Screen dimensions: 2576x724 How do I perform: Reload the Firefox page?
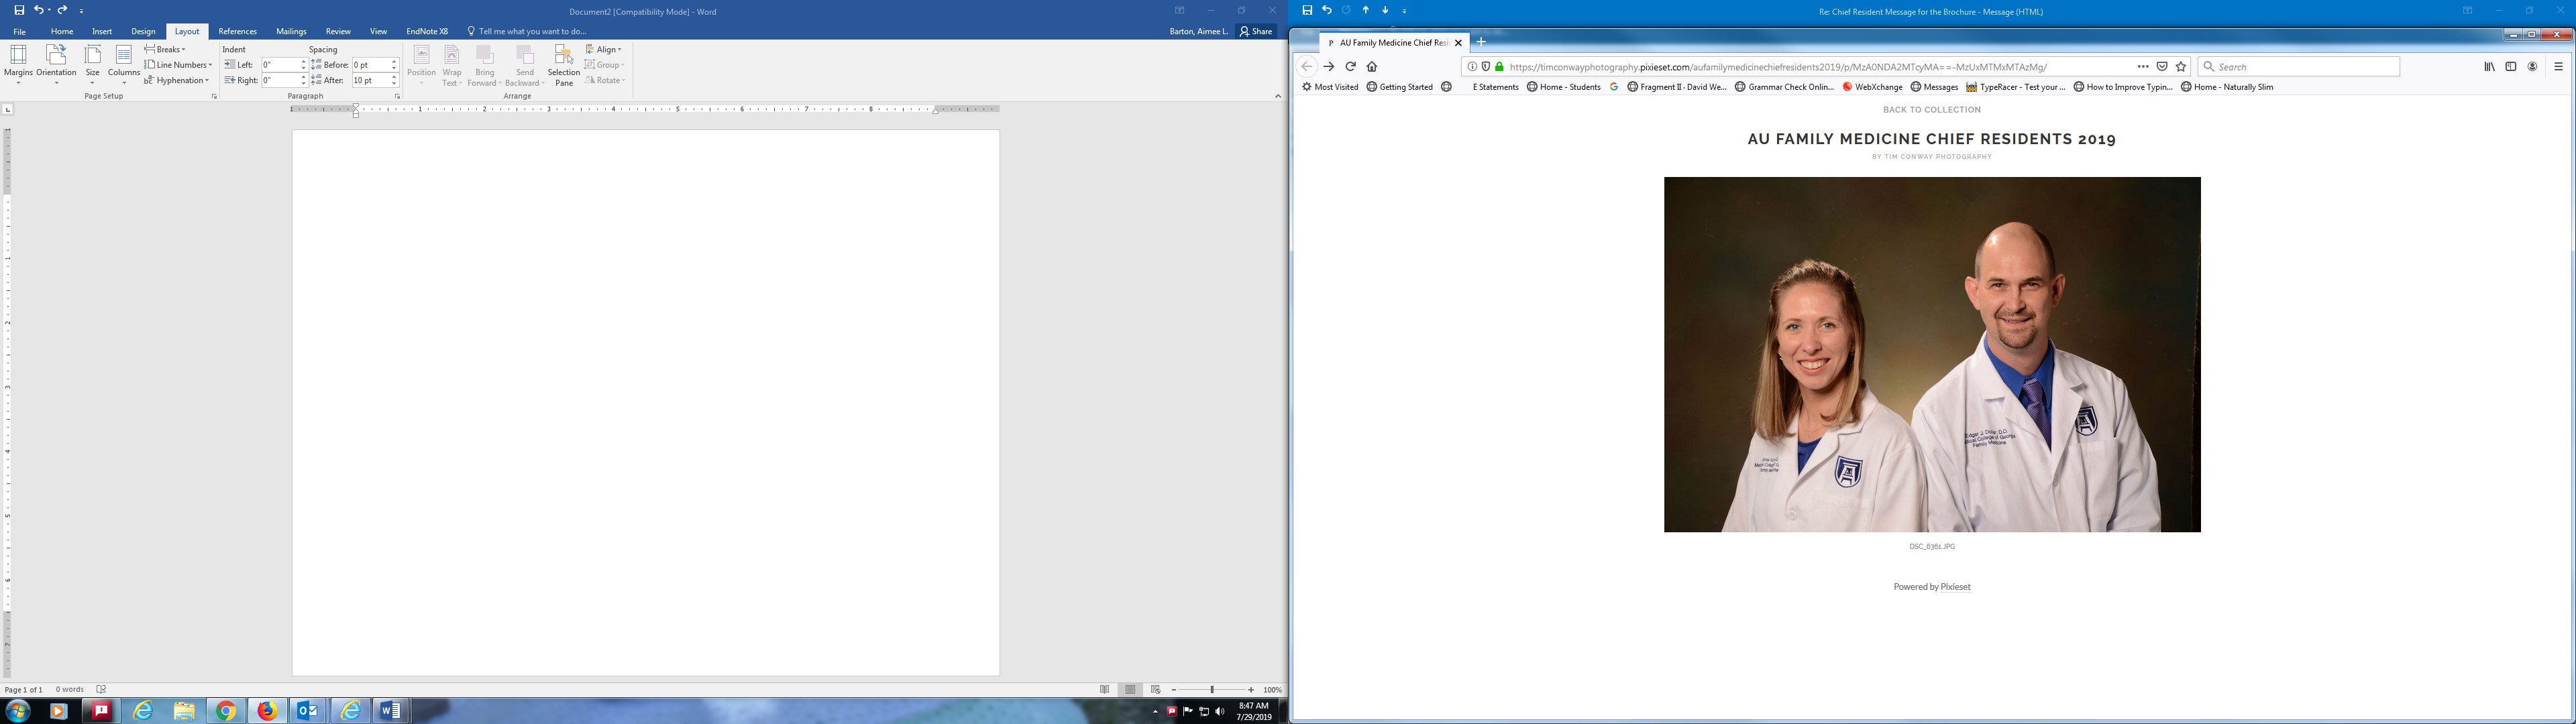tap(1350, 67)
